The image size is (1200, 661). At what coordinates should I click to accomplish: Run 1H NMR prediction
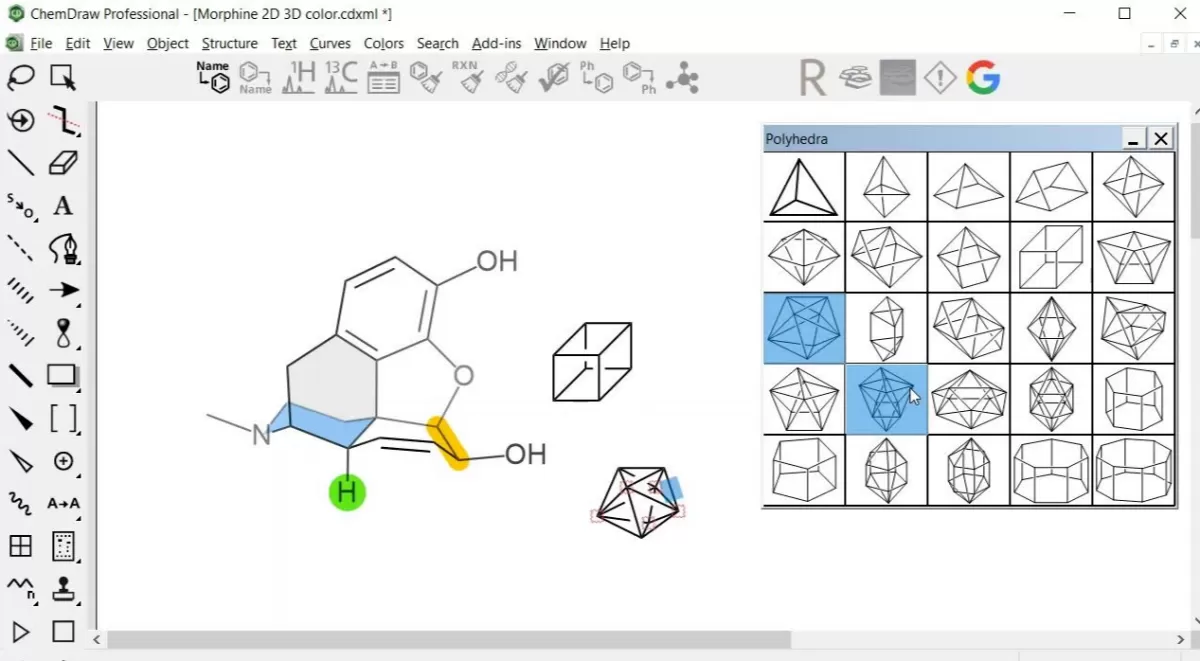pos(298,77)
